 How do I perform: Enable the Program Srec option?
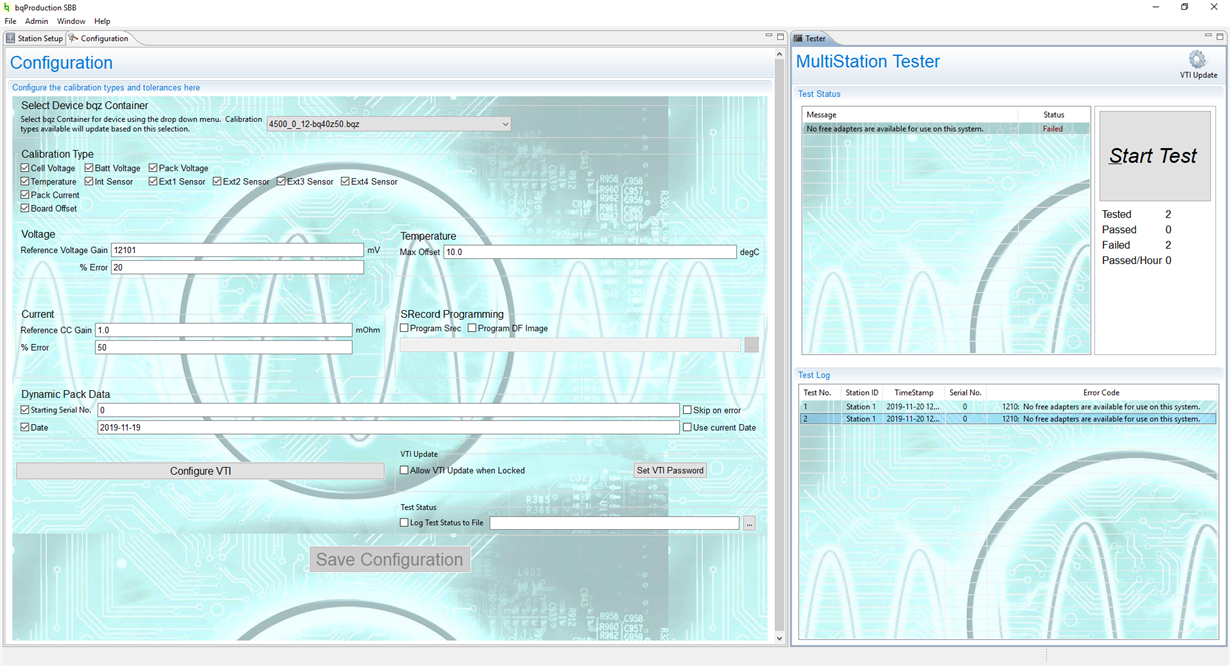point(404,328)
